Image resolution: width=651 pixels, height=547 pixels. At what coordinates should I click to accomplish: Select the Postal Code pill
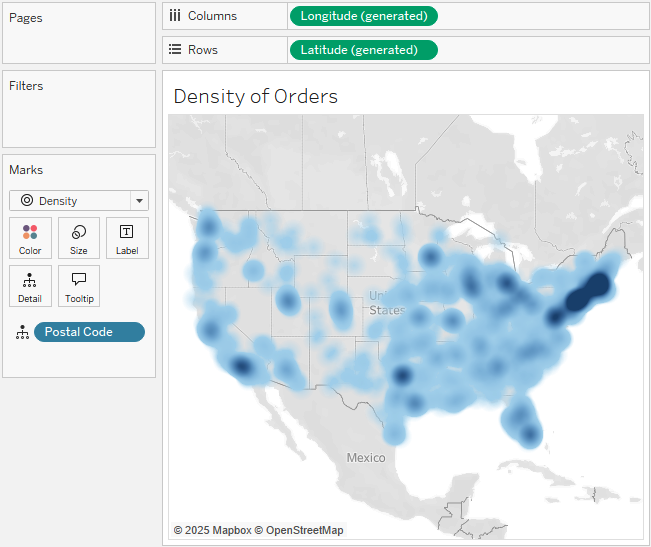pyautogui.click(x=89, y=332)
